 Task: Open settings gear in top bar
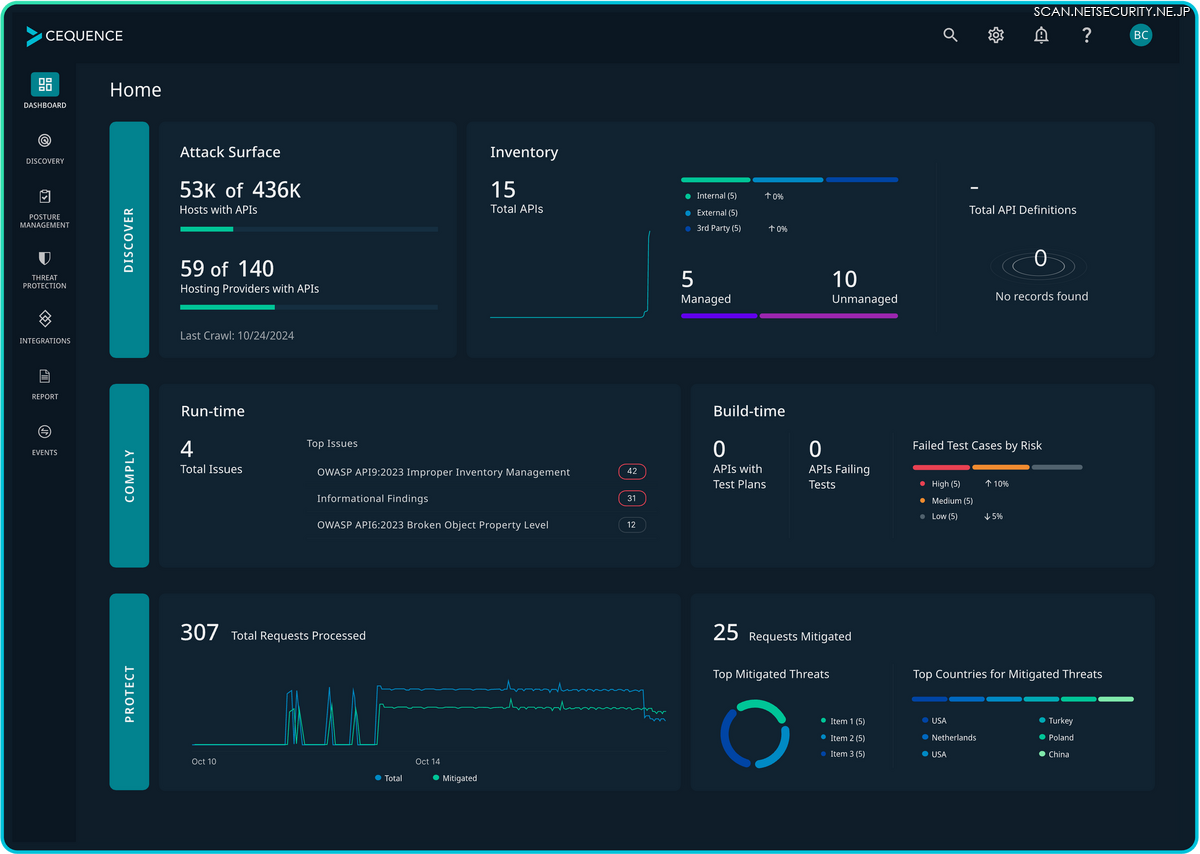[x=996, y=35]
